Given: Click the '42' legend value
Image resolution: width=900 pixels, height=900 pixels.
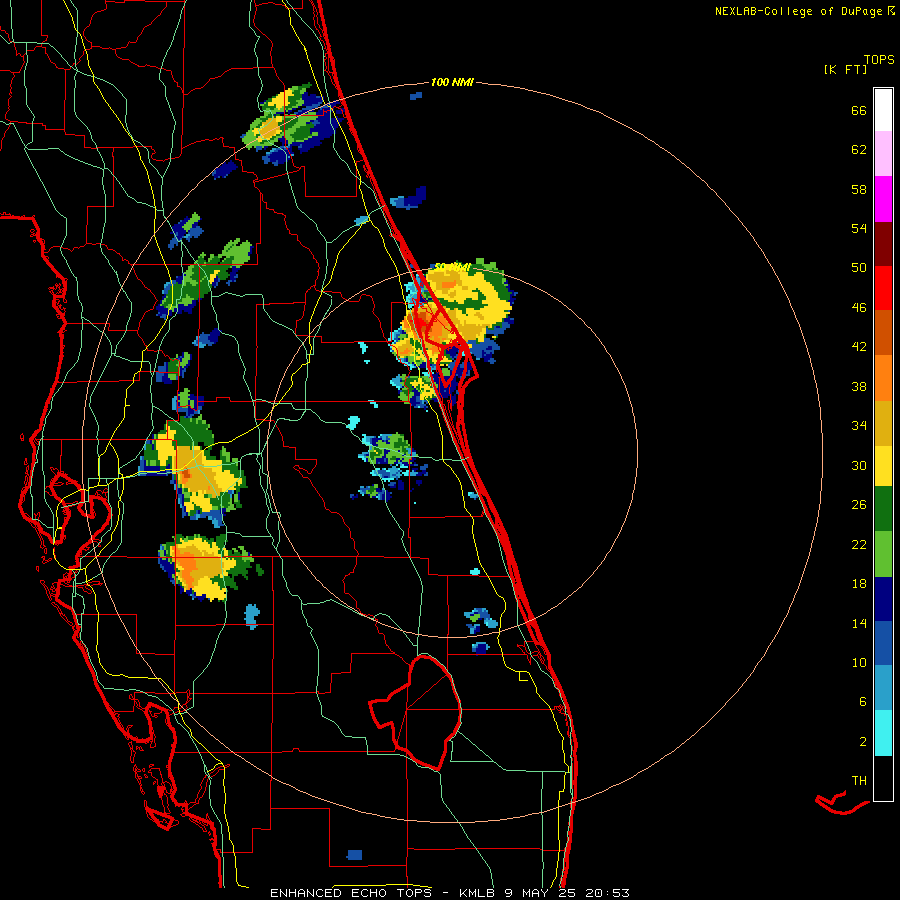Looking at the screenshot, I should pos(859,347).
